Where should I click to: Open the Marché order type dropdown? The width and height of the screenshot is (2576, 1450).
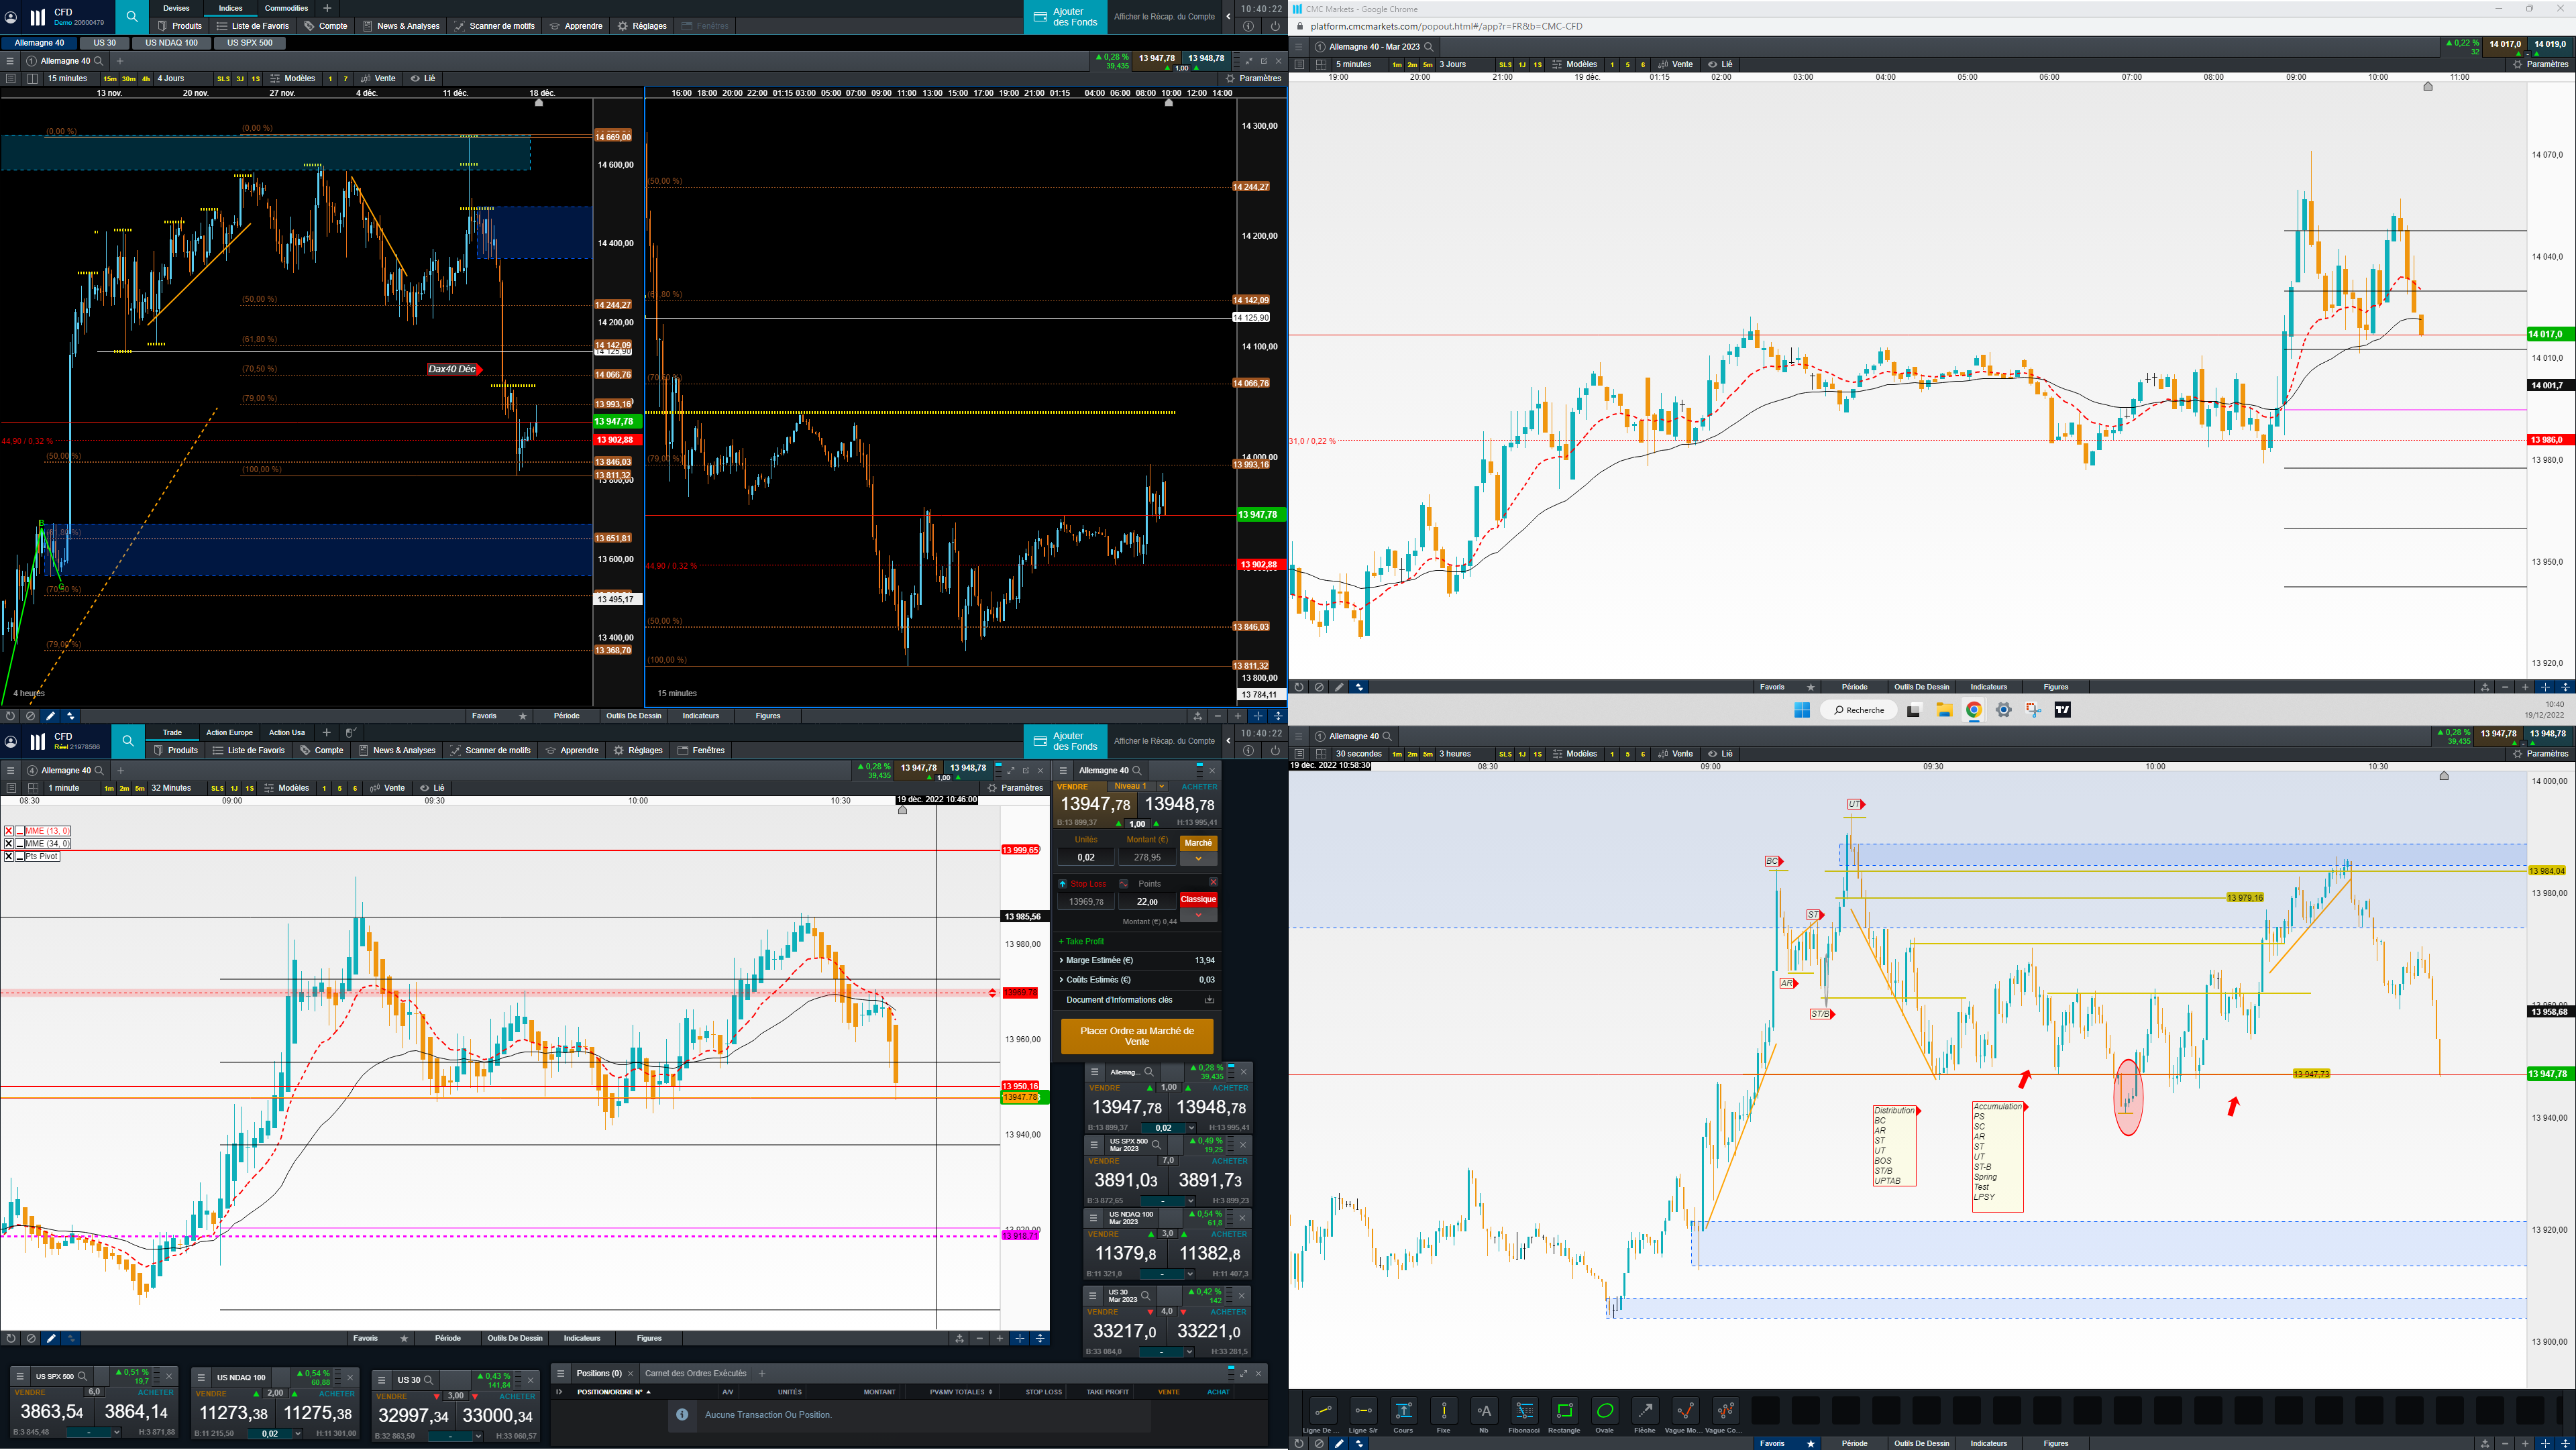pyautogui.click(x=1198, y=858)
